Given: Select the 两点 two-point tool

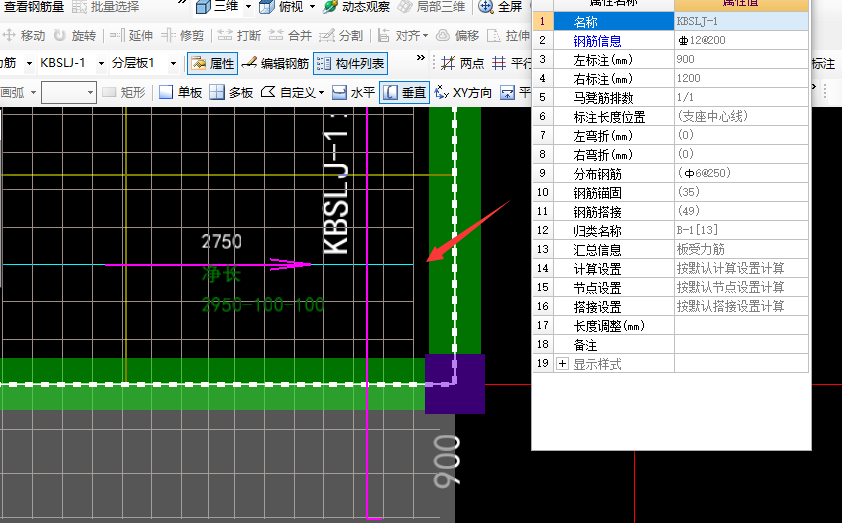Looking at the screenshot, I should (x=462, y=63).
